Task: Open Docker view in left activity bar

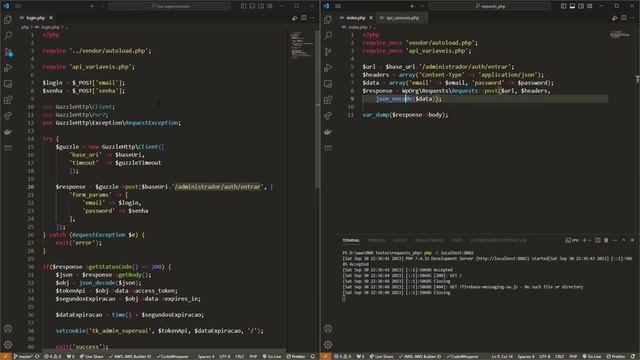Action: click(8, 132)
